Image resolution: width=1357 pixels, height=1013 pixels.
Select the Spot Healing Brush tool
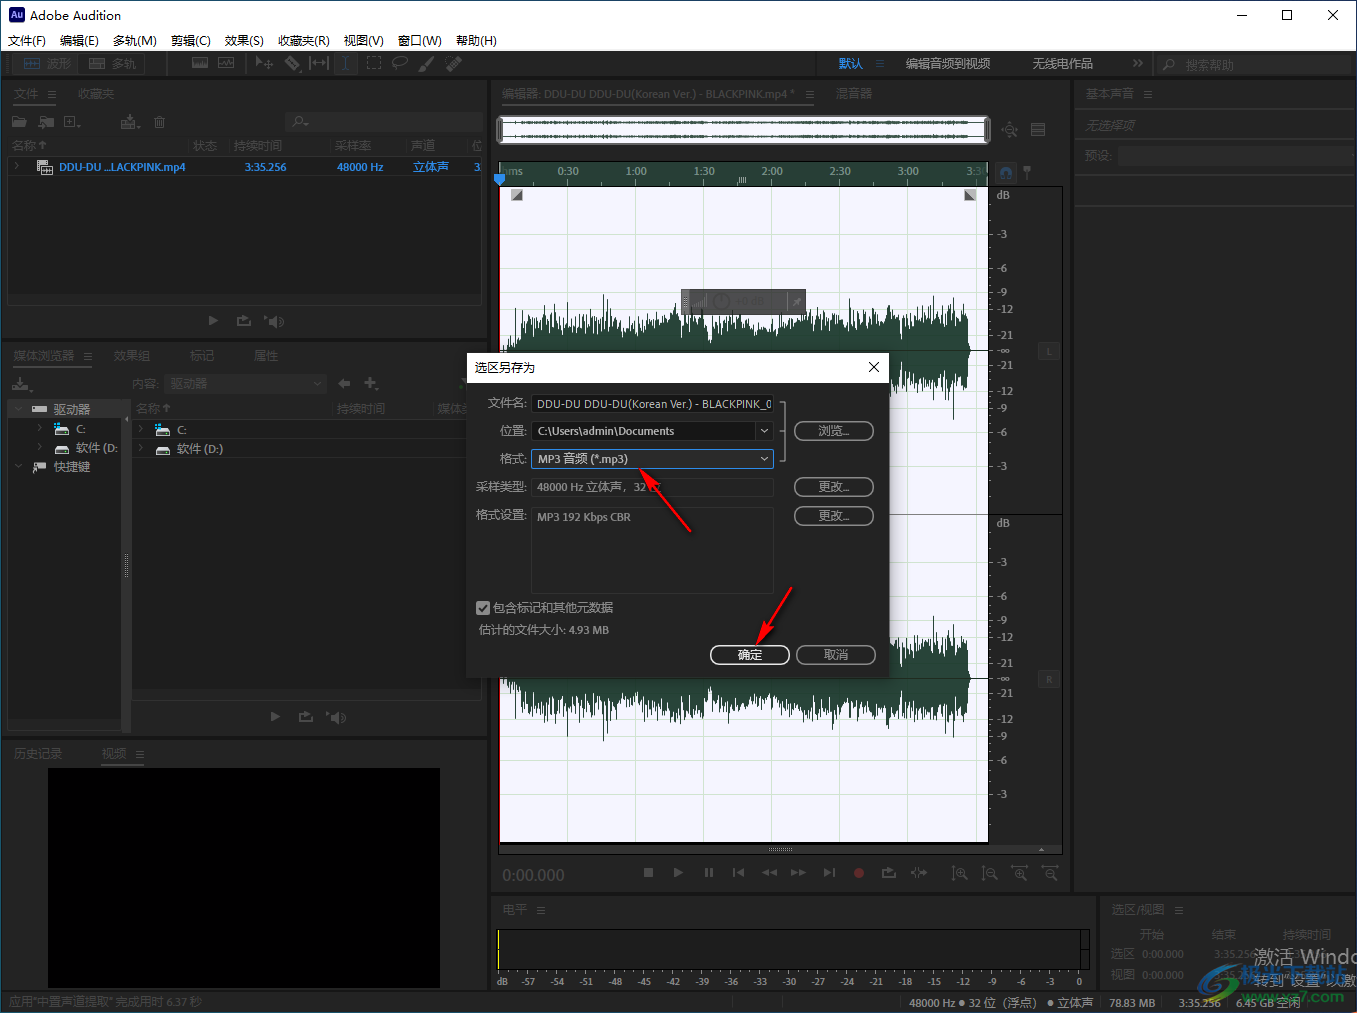(x=454, y=63)
